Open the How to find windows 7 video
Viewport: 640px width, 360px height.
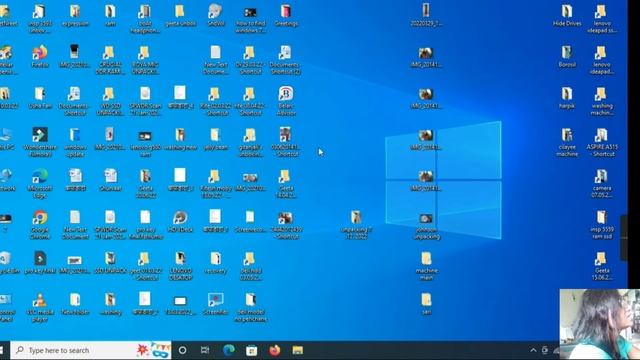coord(251,19)
